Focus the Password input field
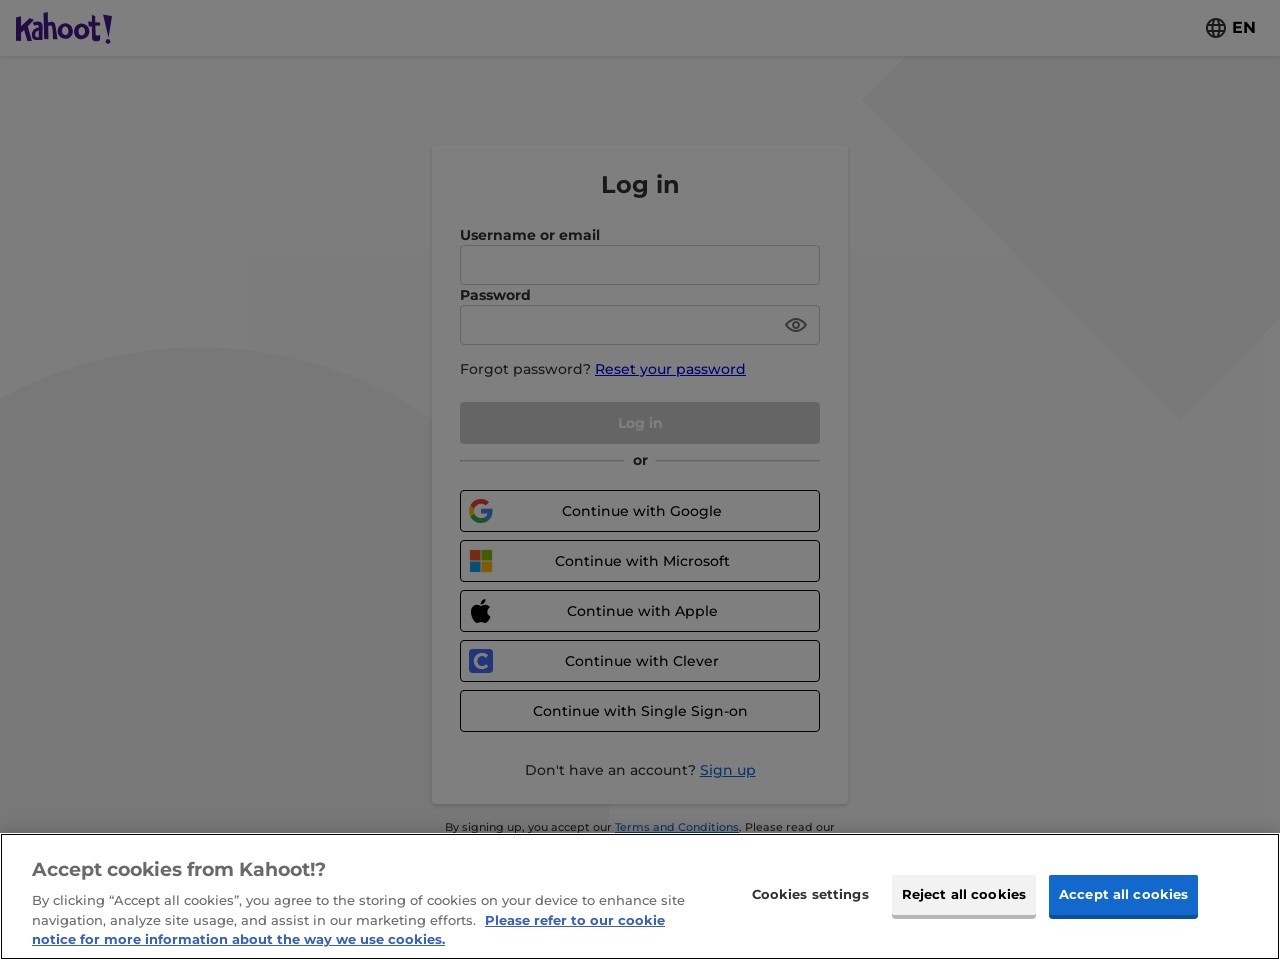The width and height of the screenshot is (1280, 960). click(640, 325)
